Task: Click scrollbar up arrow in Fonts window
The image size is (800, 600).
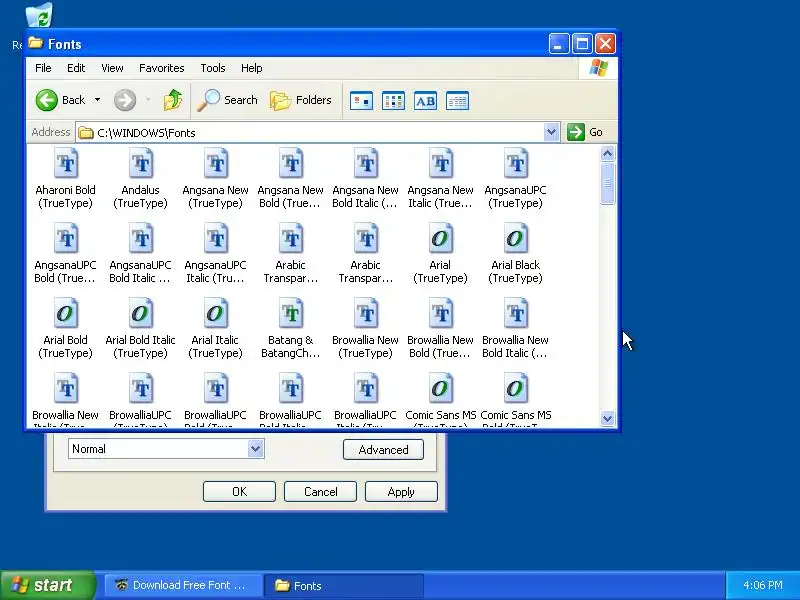Action: coord(607,154)
